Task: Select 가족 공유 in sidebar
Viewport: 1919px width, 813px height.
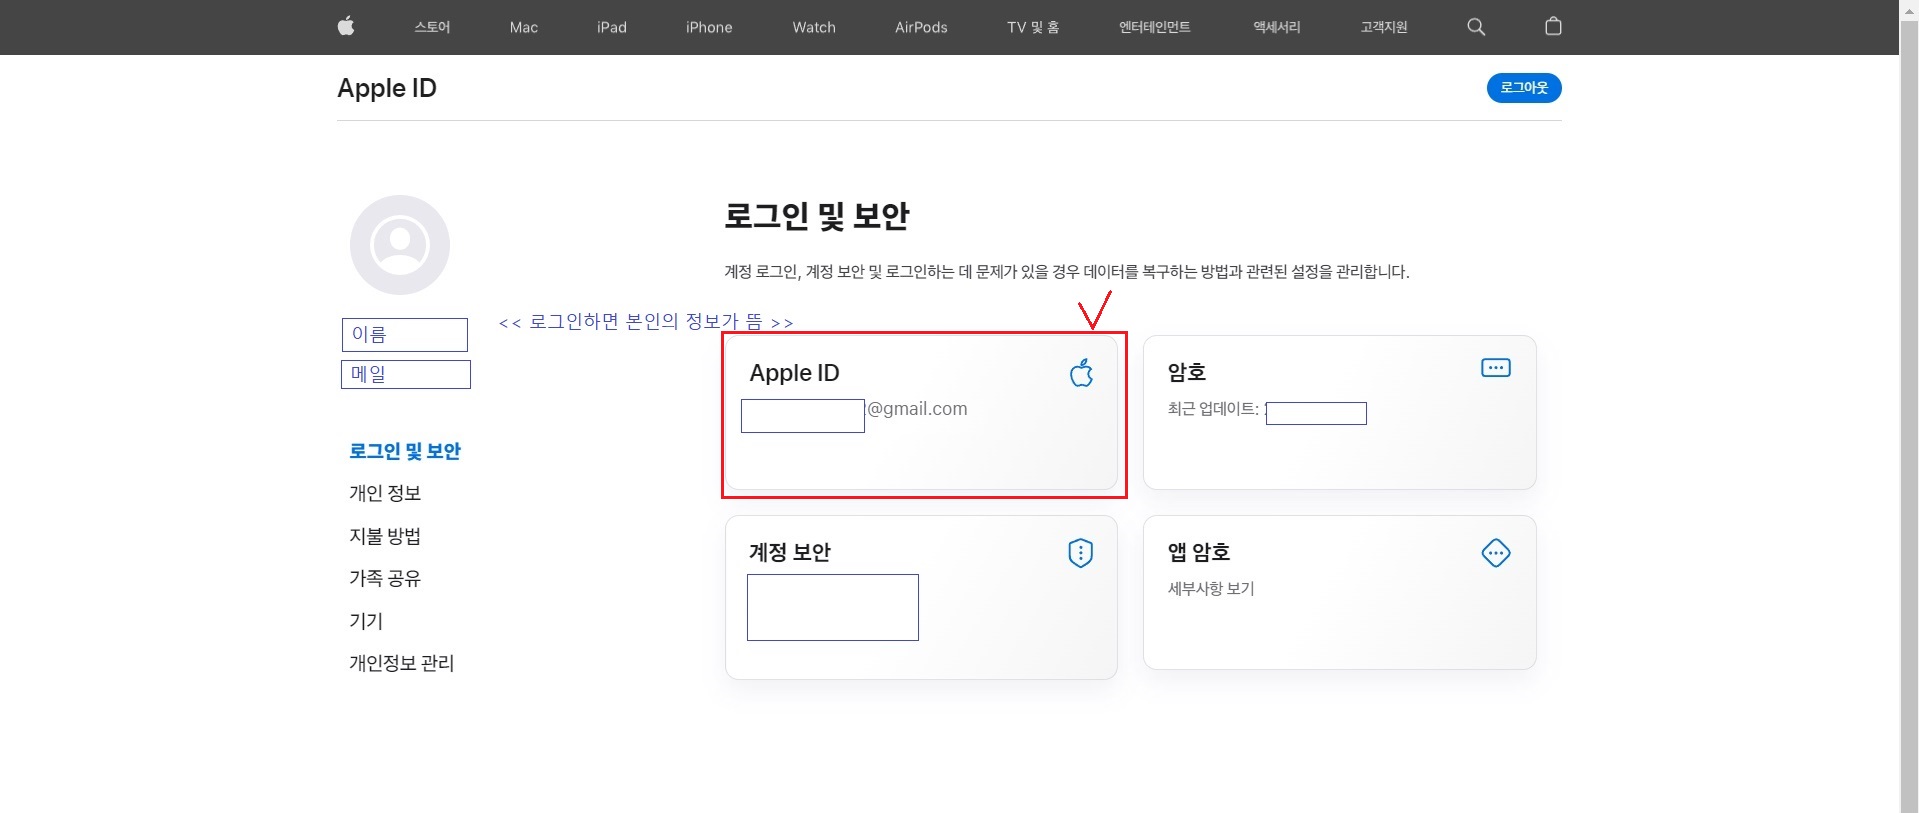Action: coord(385,578)
